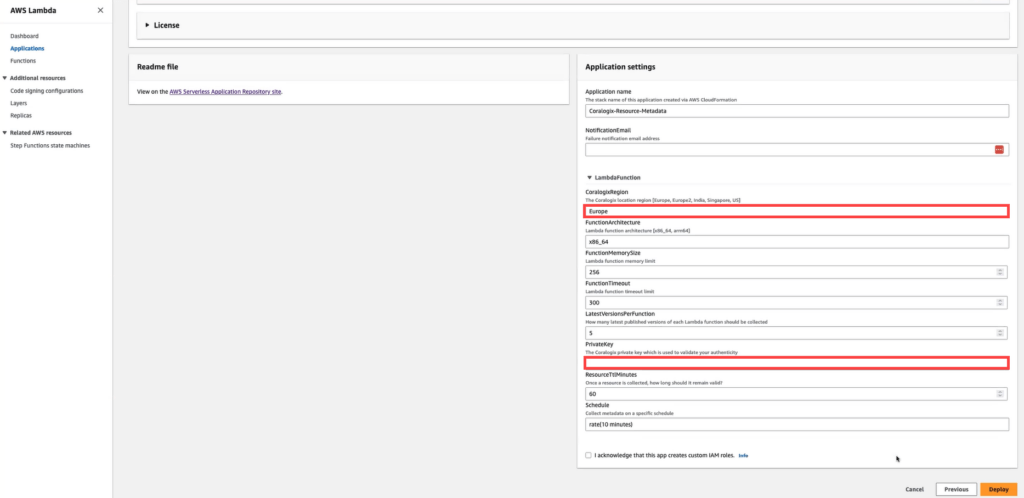The image size is (1024, 498).
Task: Click red password manager icon in NotificationEmail
Action: coord(999,149)
